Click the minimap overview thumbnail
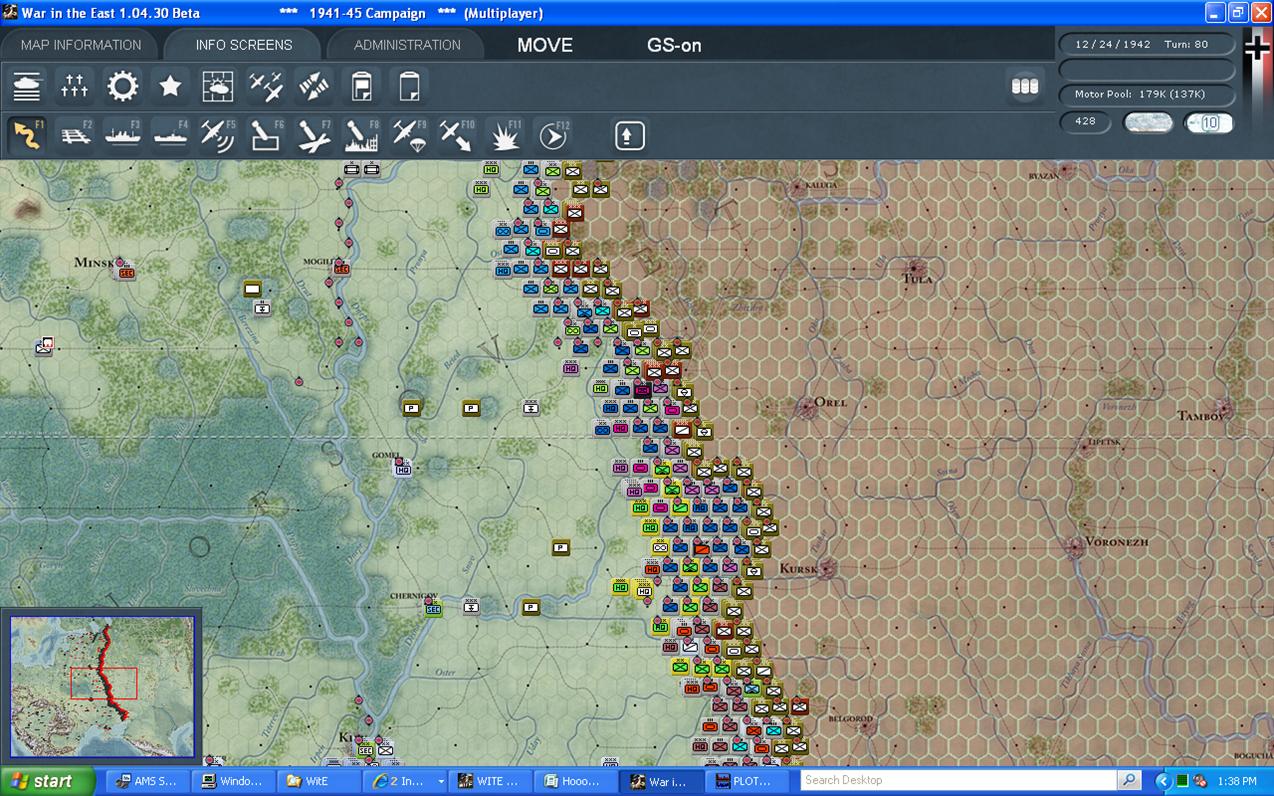The height and width of the screenshot is (796, 1274). coord(102,685)
